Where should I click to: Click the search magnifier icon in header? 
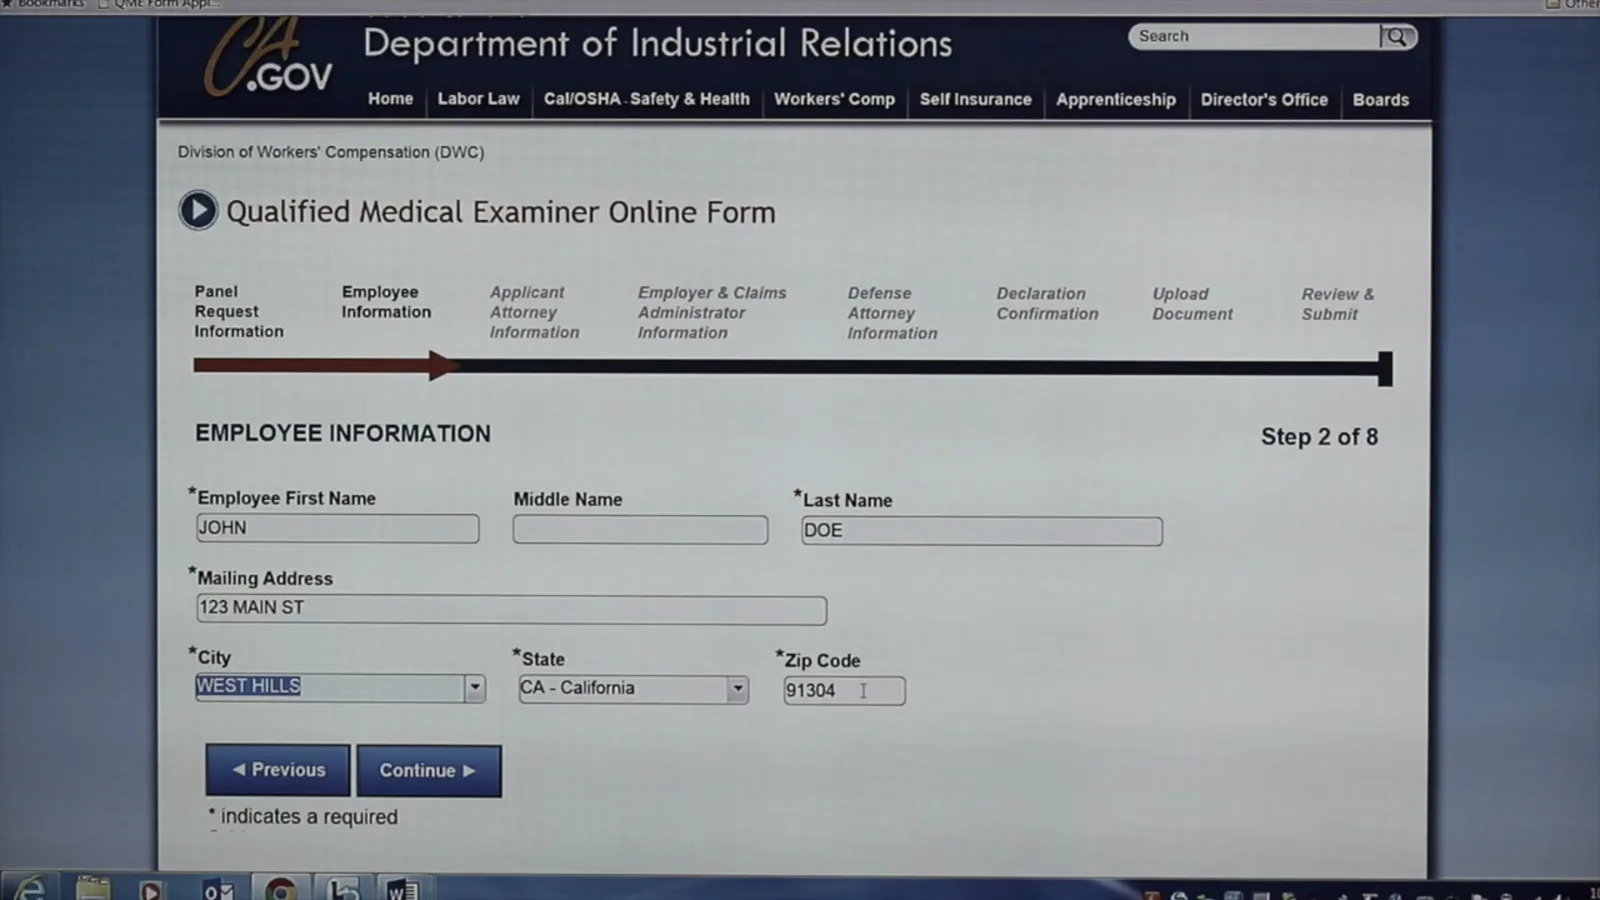[x=1397, y=37]
